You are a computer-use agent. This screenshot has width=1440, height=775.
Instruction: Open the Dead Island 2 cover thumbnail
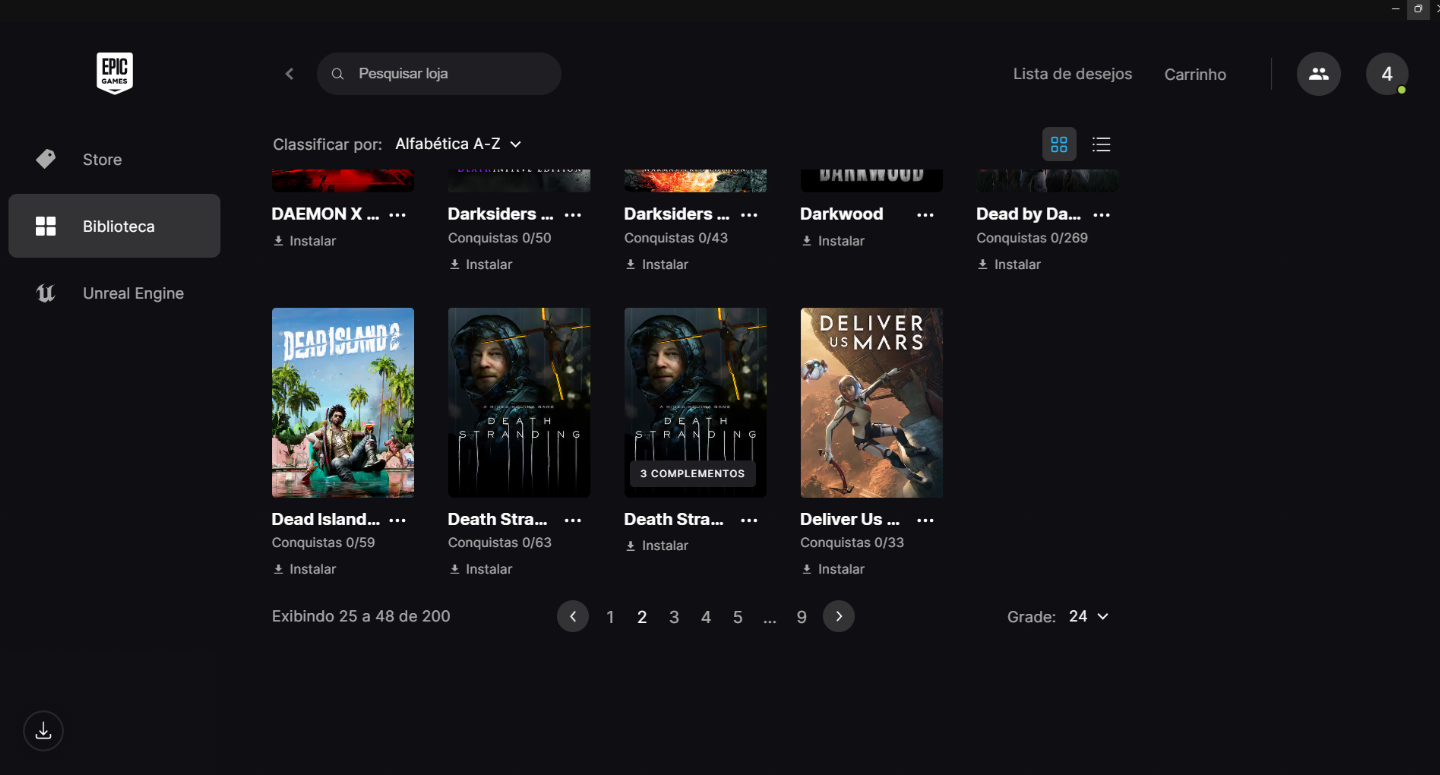[343, 403]
